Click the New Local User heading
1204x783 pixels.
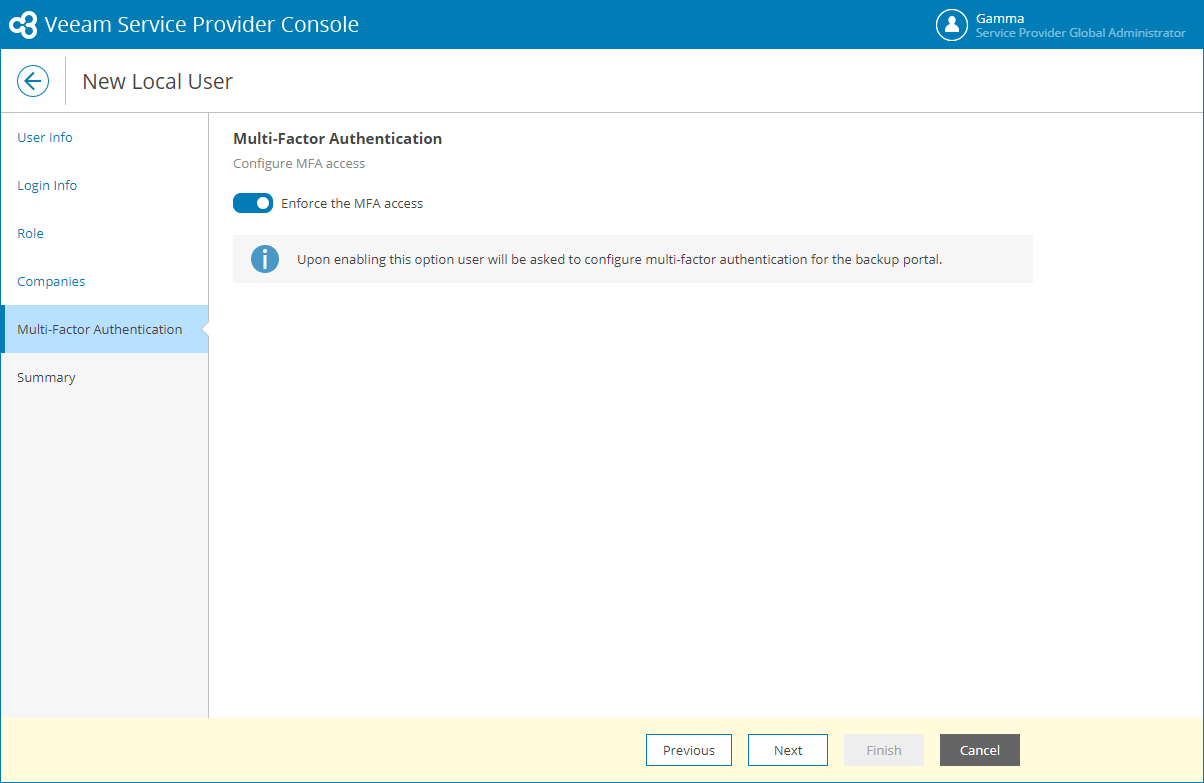click(157, 82)
